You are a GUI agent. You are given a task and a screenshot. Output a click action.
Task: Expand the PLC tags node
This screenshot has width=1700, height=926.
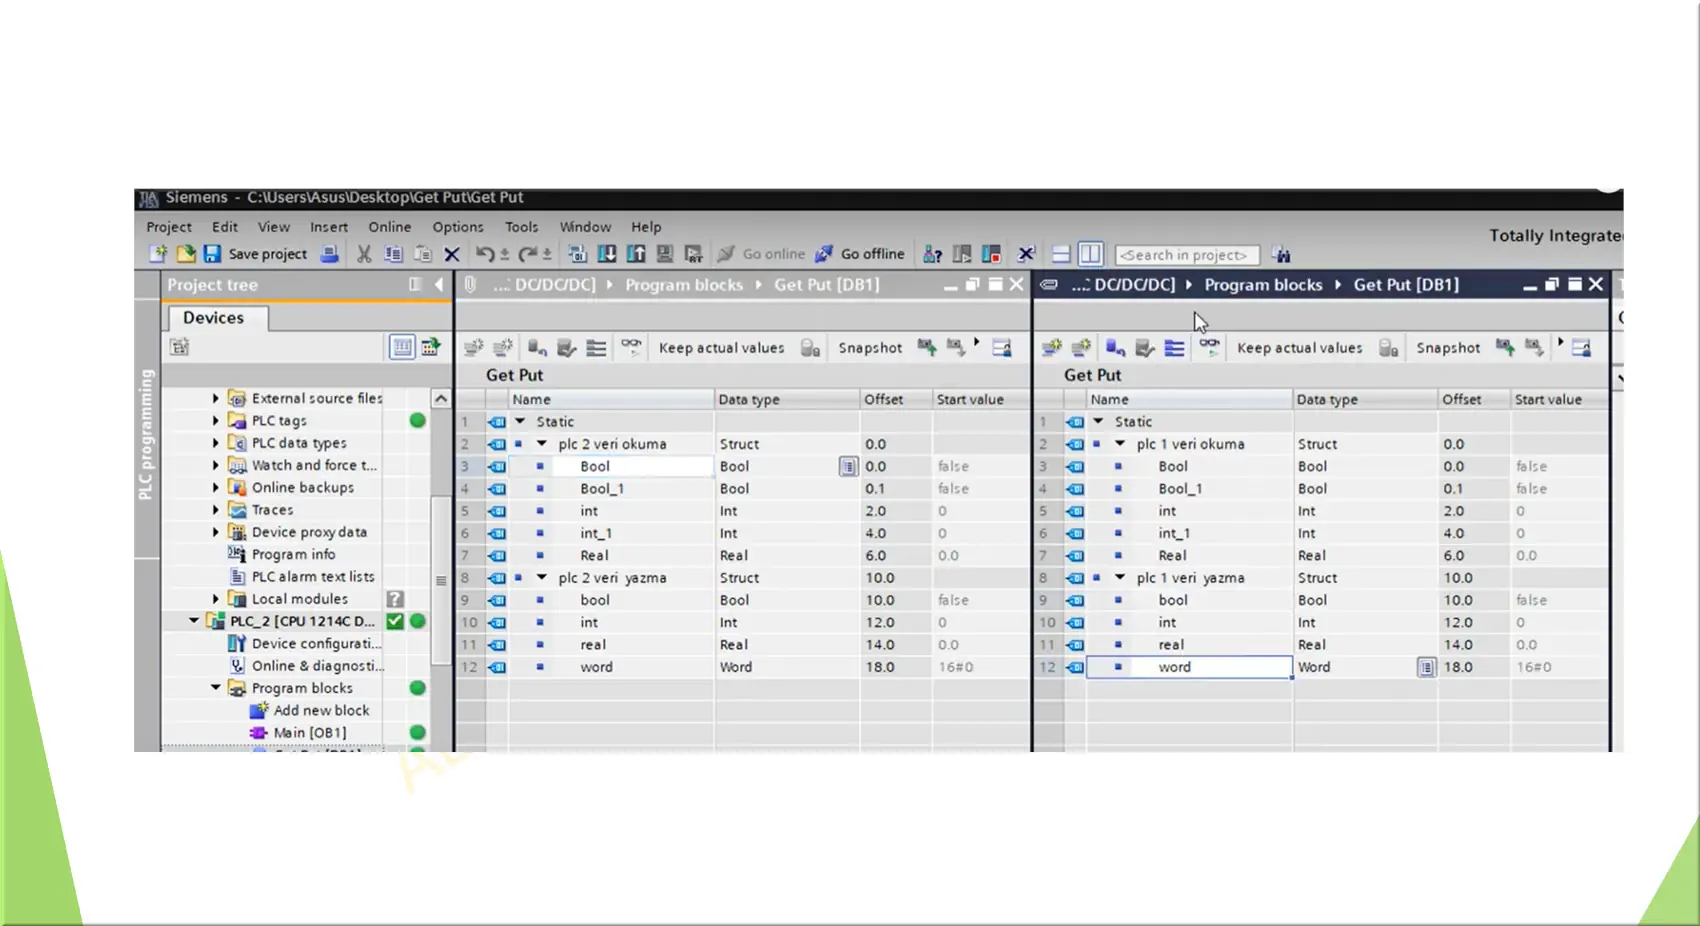pos(215,420)
